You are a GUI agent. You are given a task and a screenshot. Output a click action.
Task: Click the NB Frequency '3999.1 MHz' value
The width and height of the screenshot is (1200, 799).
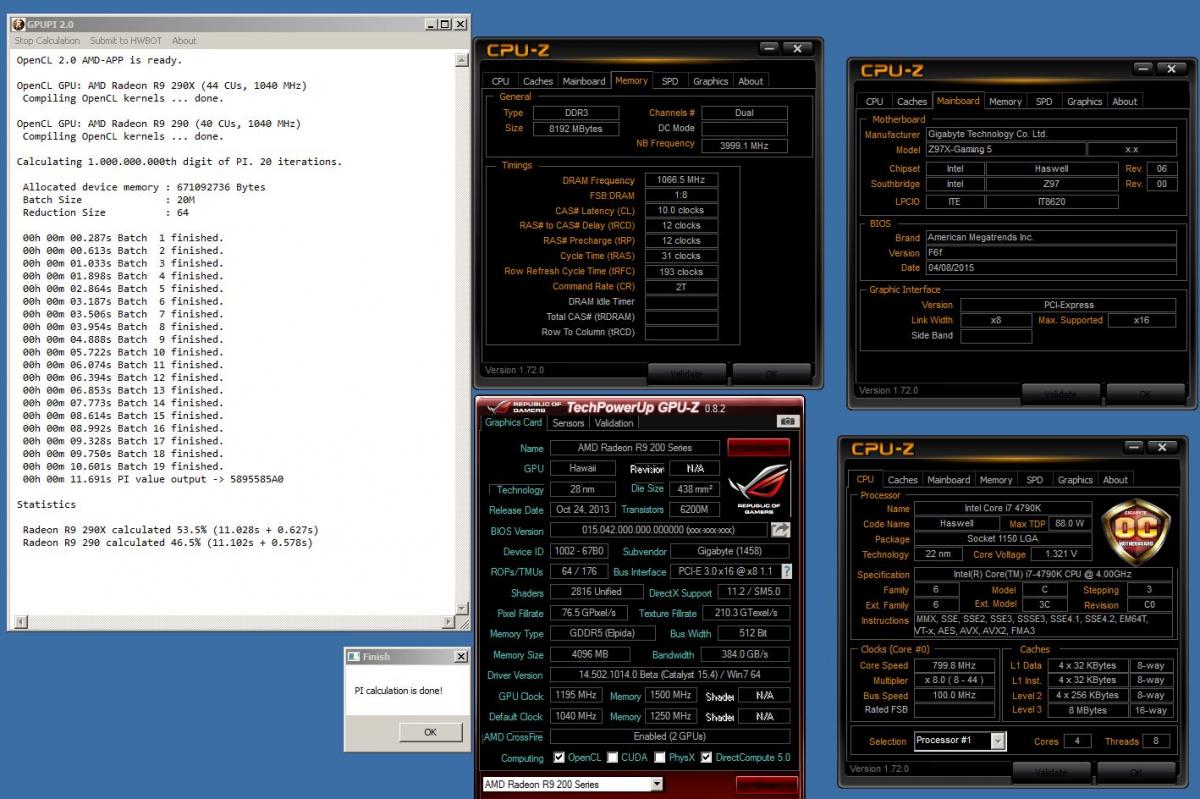[744, 145]
